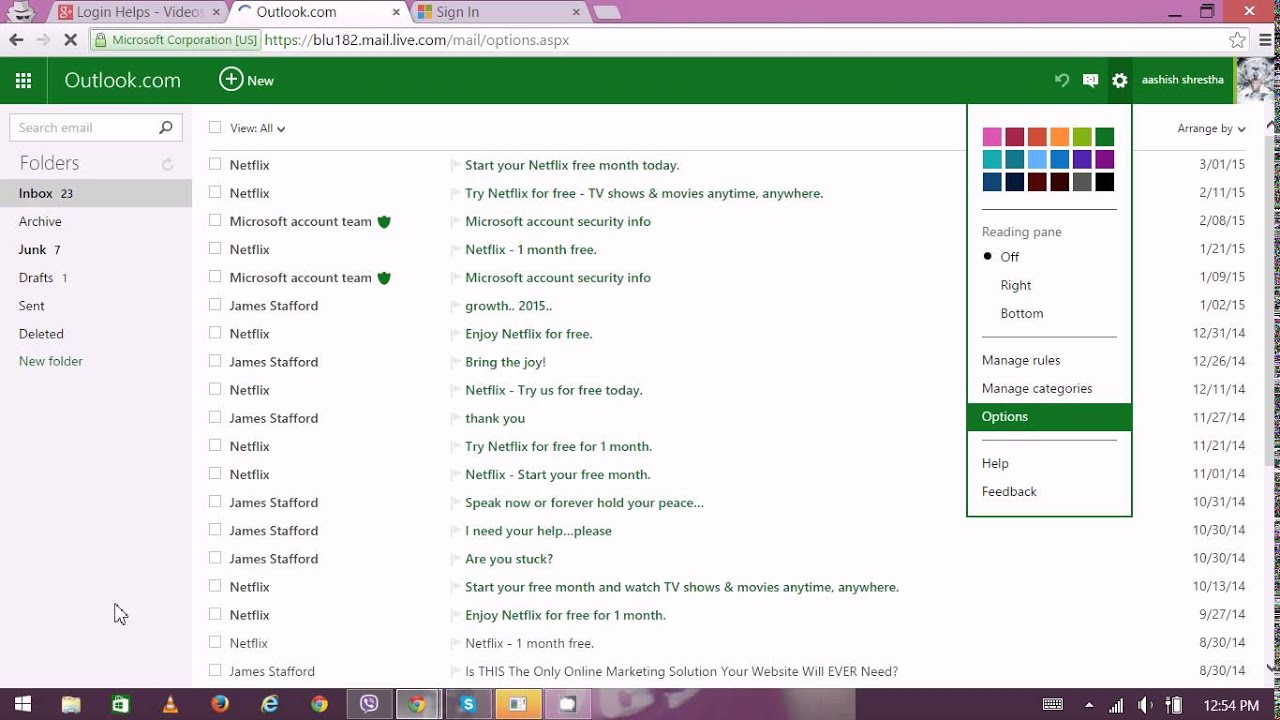Click the browser address bar URL
The width and height of the screenshot is (1280, 720).
point(417,40)
